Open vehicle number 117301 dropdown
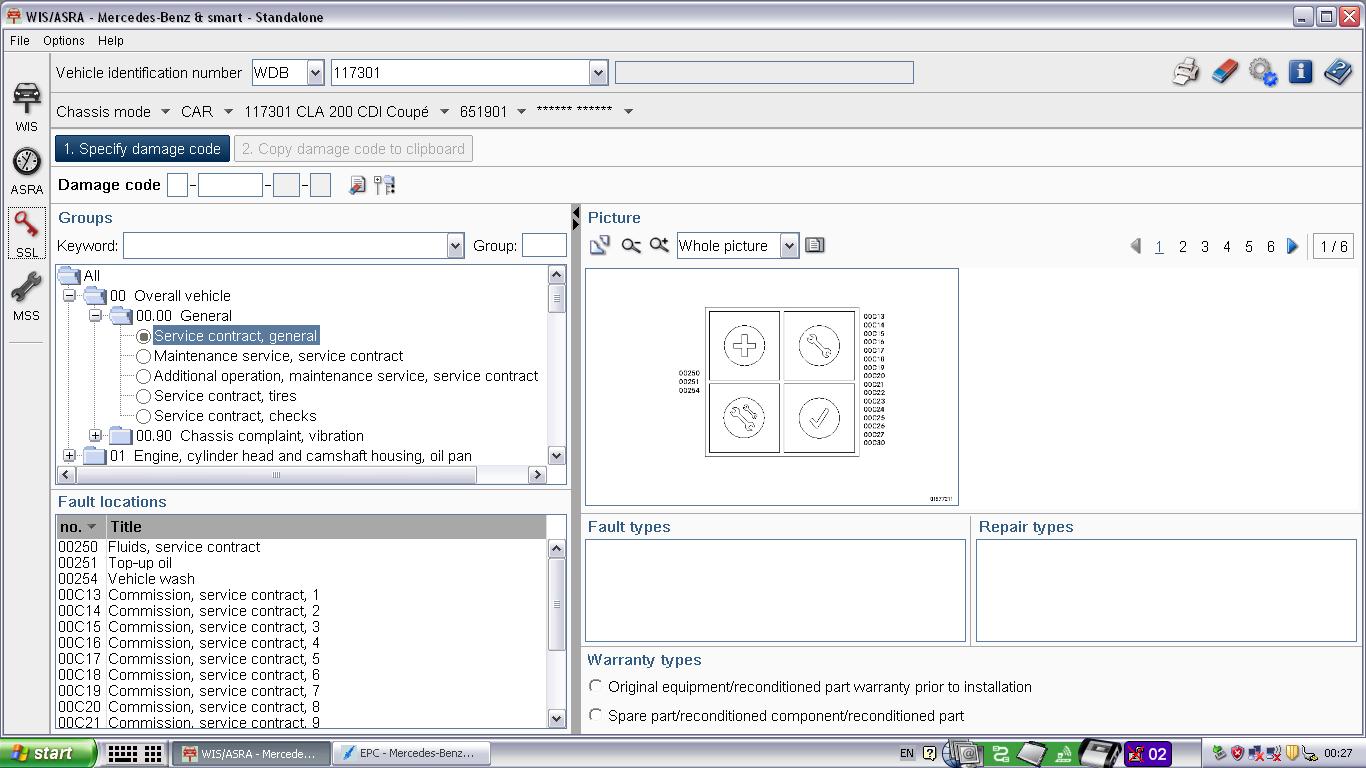This screenshot has height=768, width=1366. click(x=598, y=72)
